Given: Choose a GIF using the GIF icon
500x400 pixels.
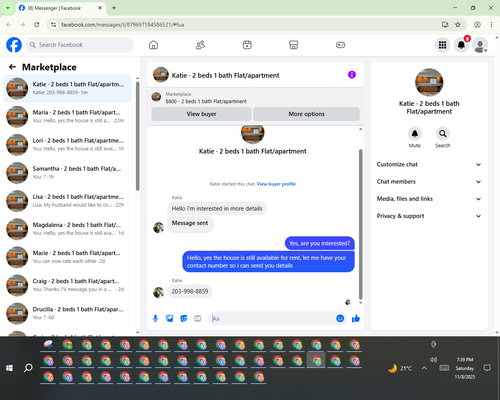Looking at the screenshot, I should click(198, 319).
